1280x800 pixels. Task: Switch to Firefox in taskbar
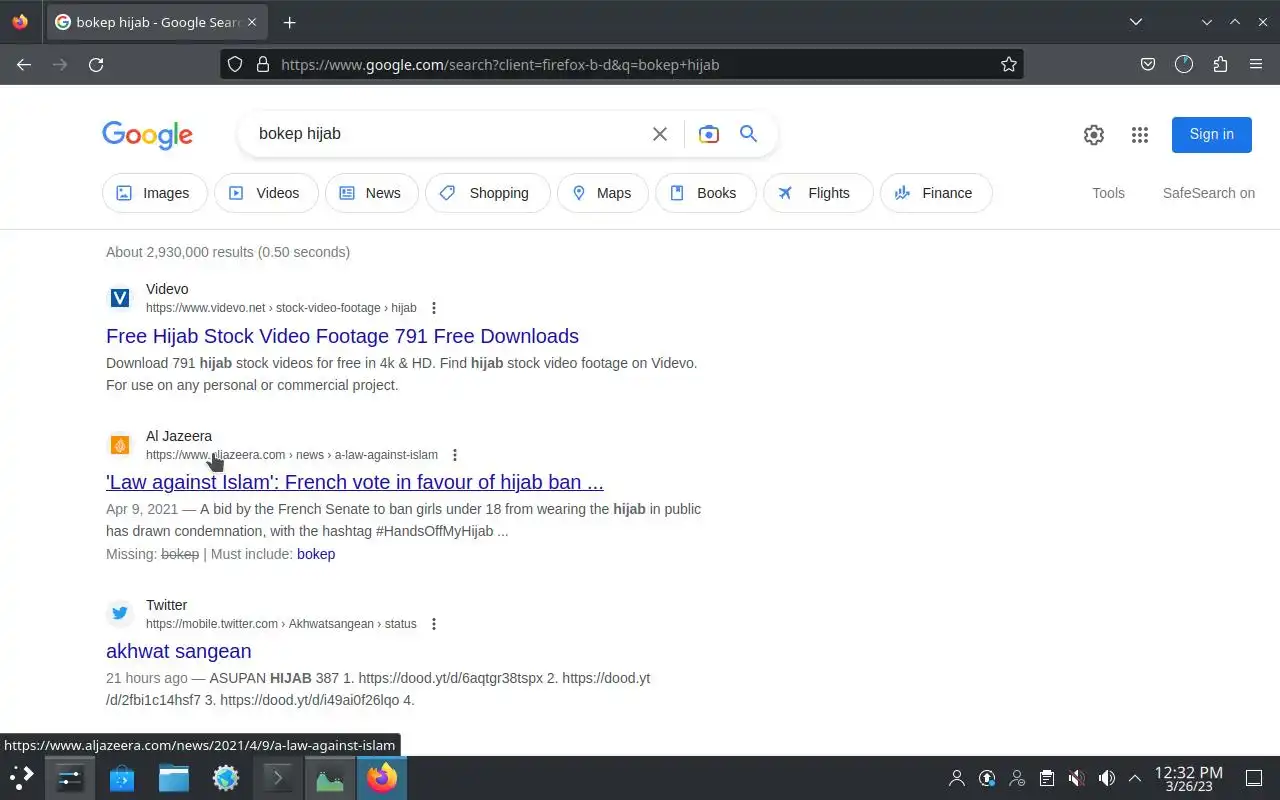[x=382, y=778]
